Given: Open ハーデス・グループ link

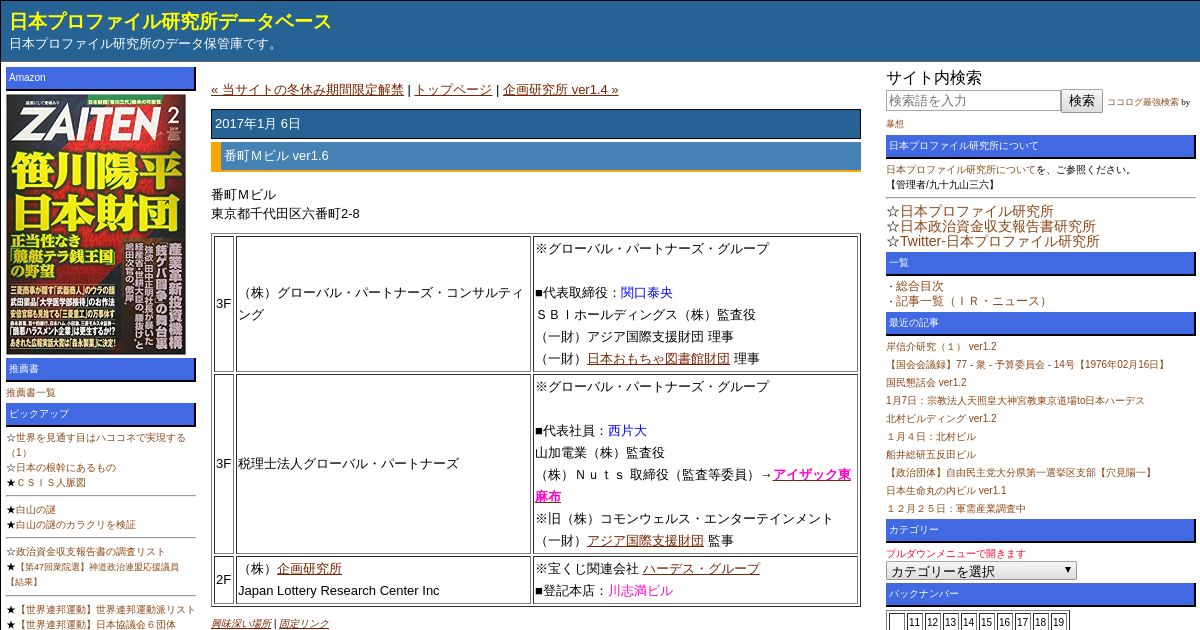Looking at the screenshot, I should pyautogui.click(x=701, y=568).
